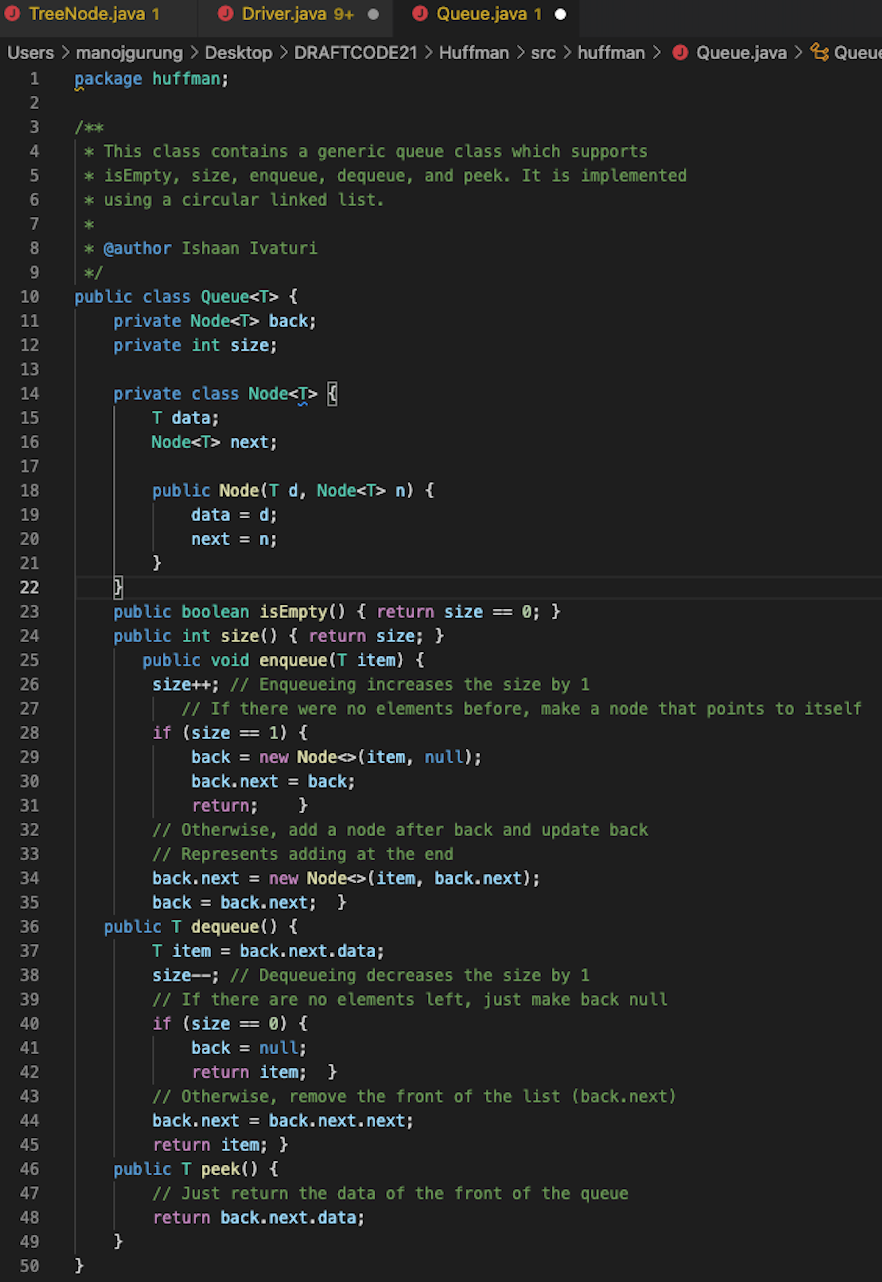Viewport: 882px width, 1282px height.
Task: Click the error badge '1' on TreeNode.java tab
Action: pos(155,15)
